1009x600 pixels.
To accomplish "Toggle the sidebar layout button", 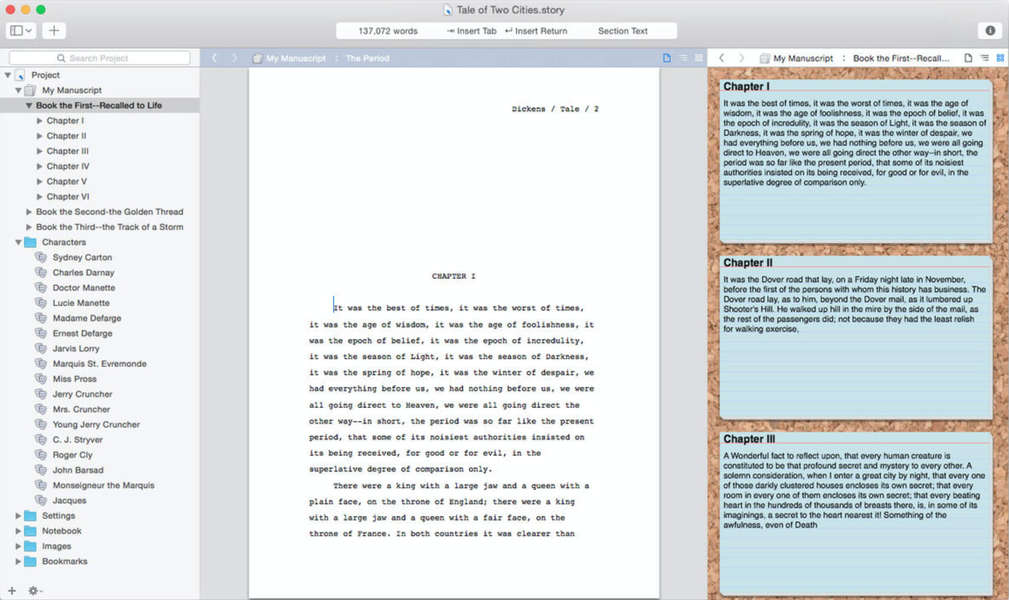I will (21, 30).
